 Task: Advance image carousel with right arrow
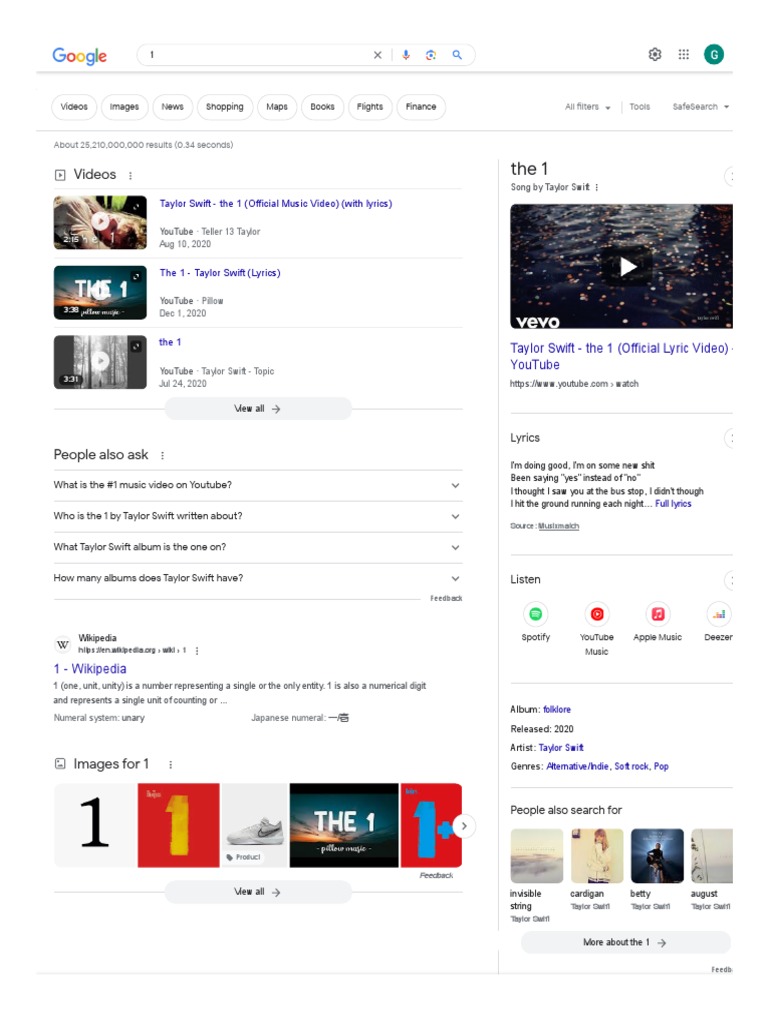point(464,826)
